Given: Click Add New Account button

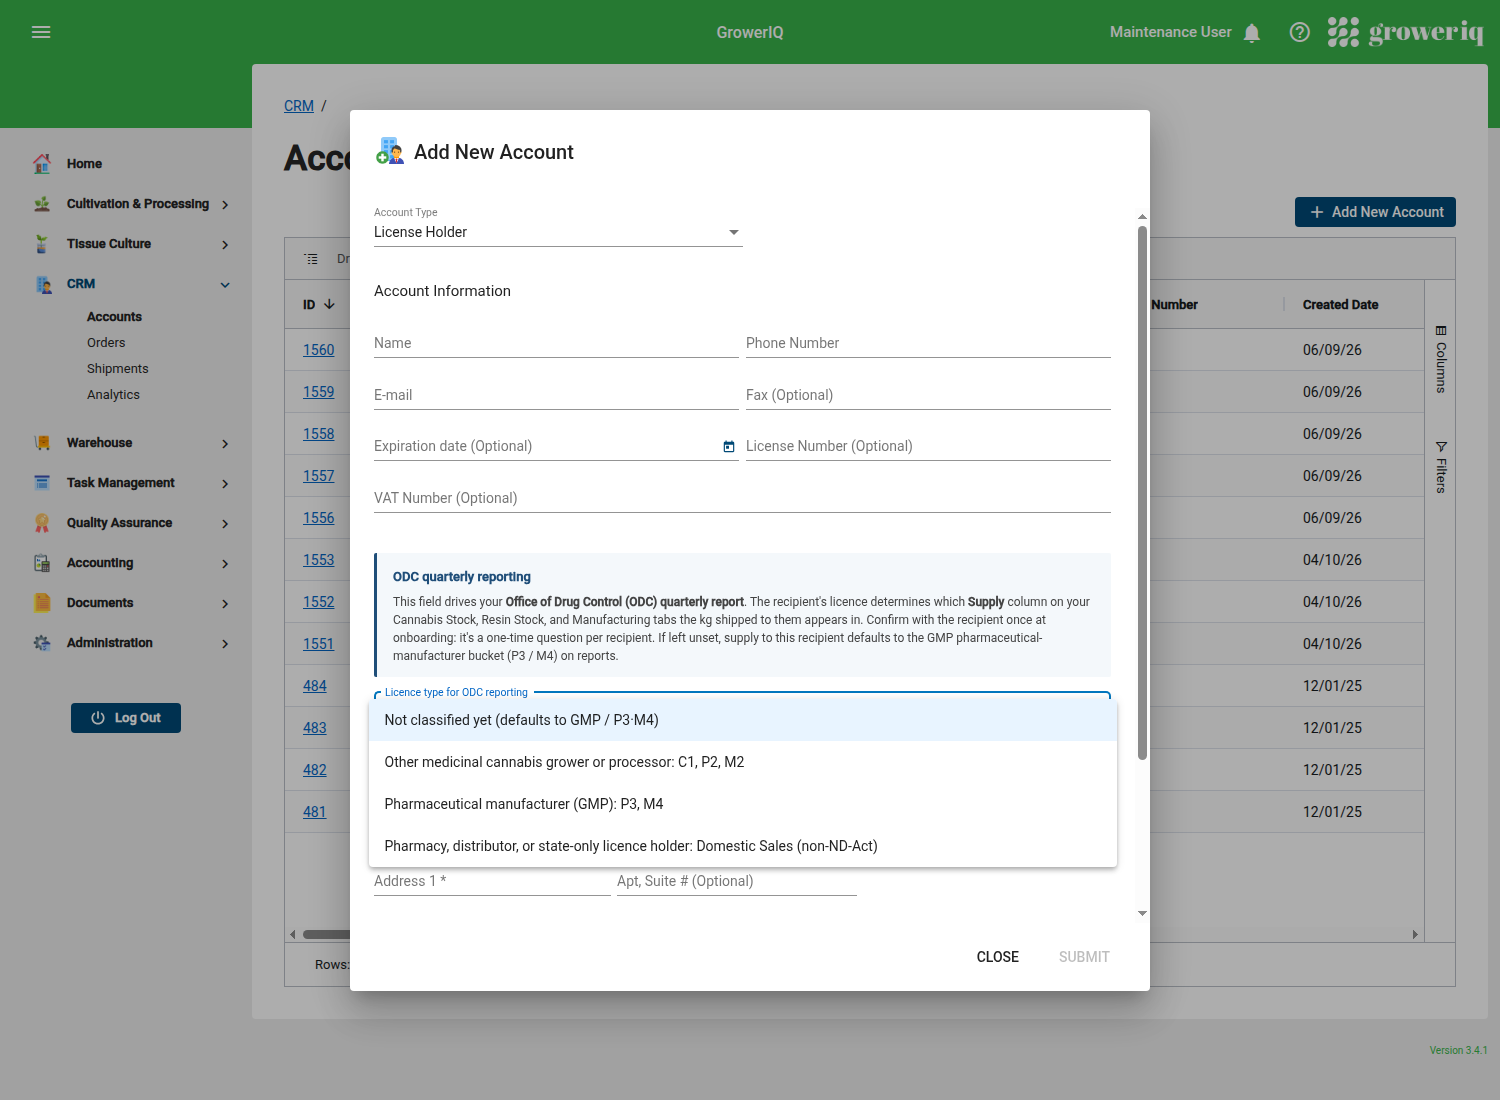Looking at the screenshot, I should pos(1375,212).
